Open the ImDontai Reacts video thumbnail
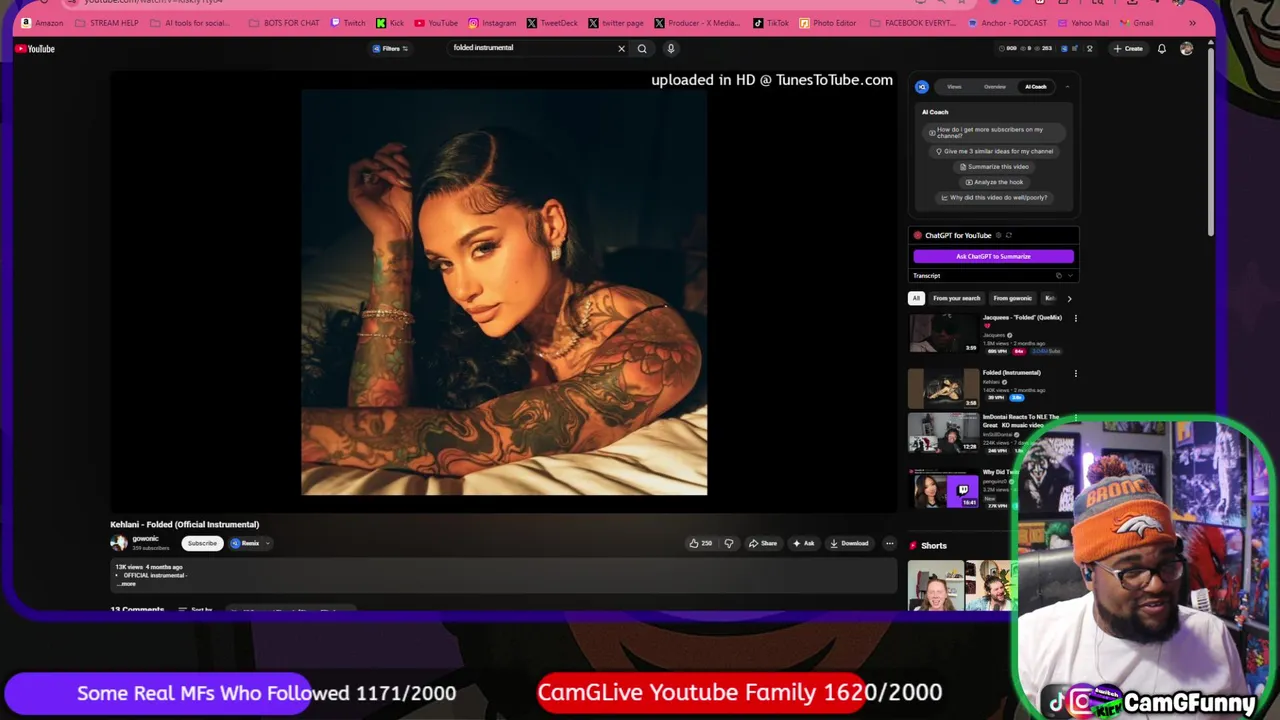The height and width of the screenshot is (720, 1280). point(943,433)
